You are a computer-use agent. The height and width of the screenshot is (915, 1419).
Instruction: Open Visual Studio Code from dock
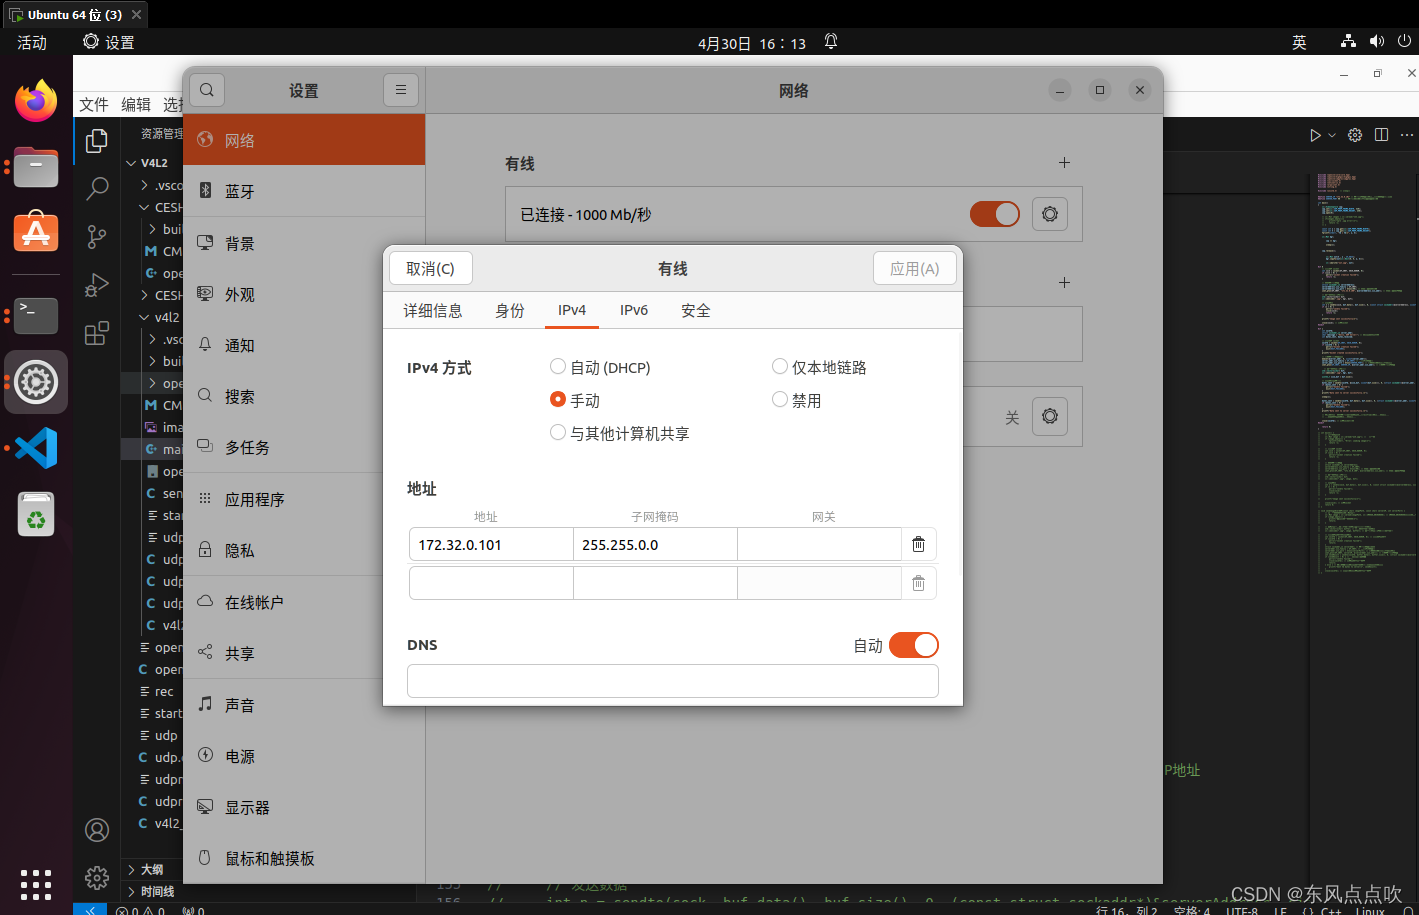(36, 448)
